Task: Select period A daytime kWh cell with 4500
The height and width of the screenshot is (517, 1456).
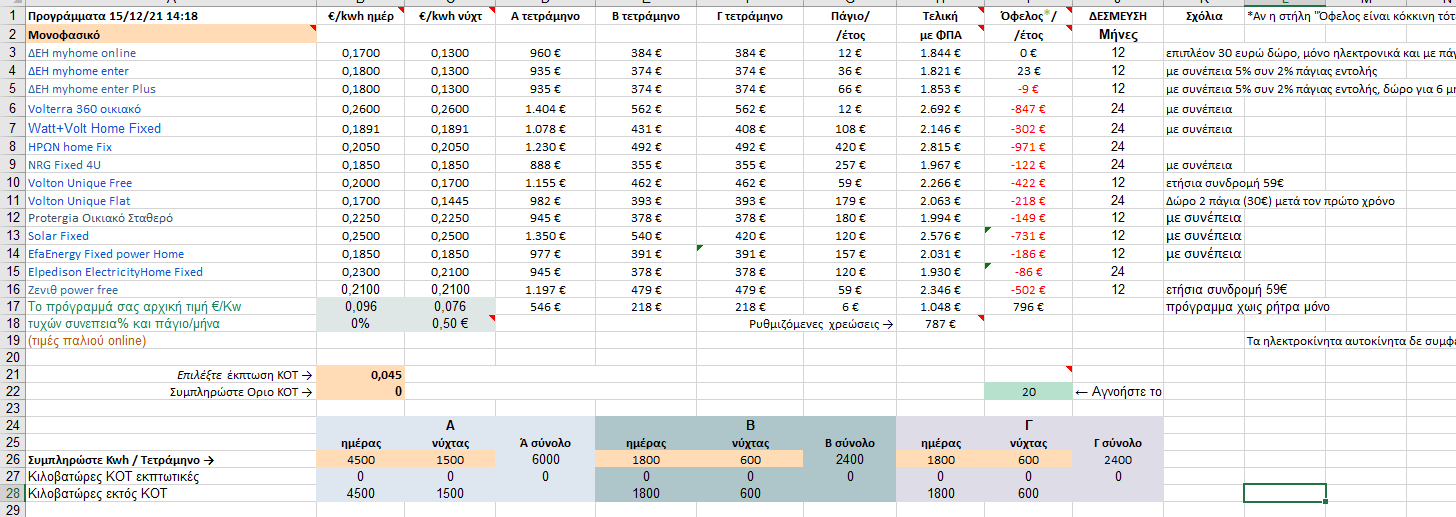Action: (360, 460)
